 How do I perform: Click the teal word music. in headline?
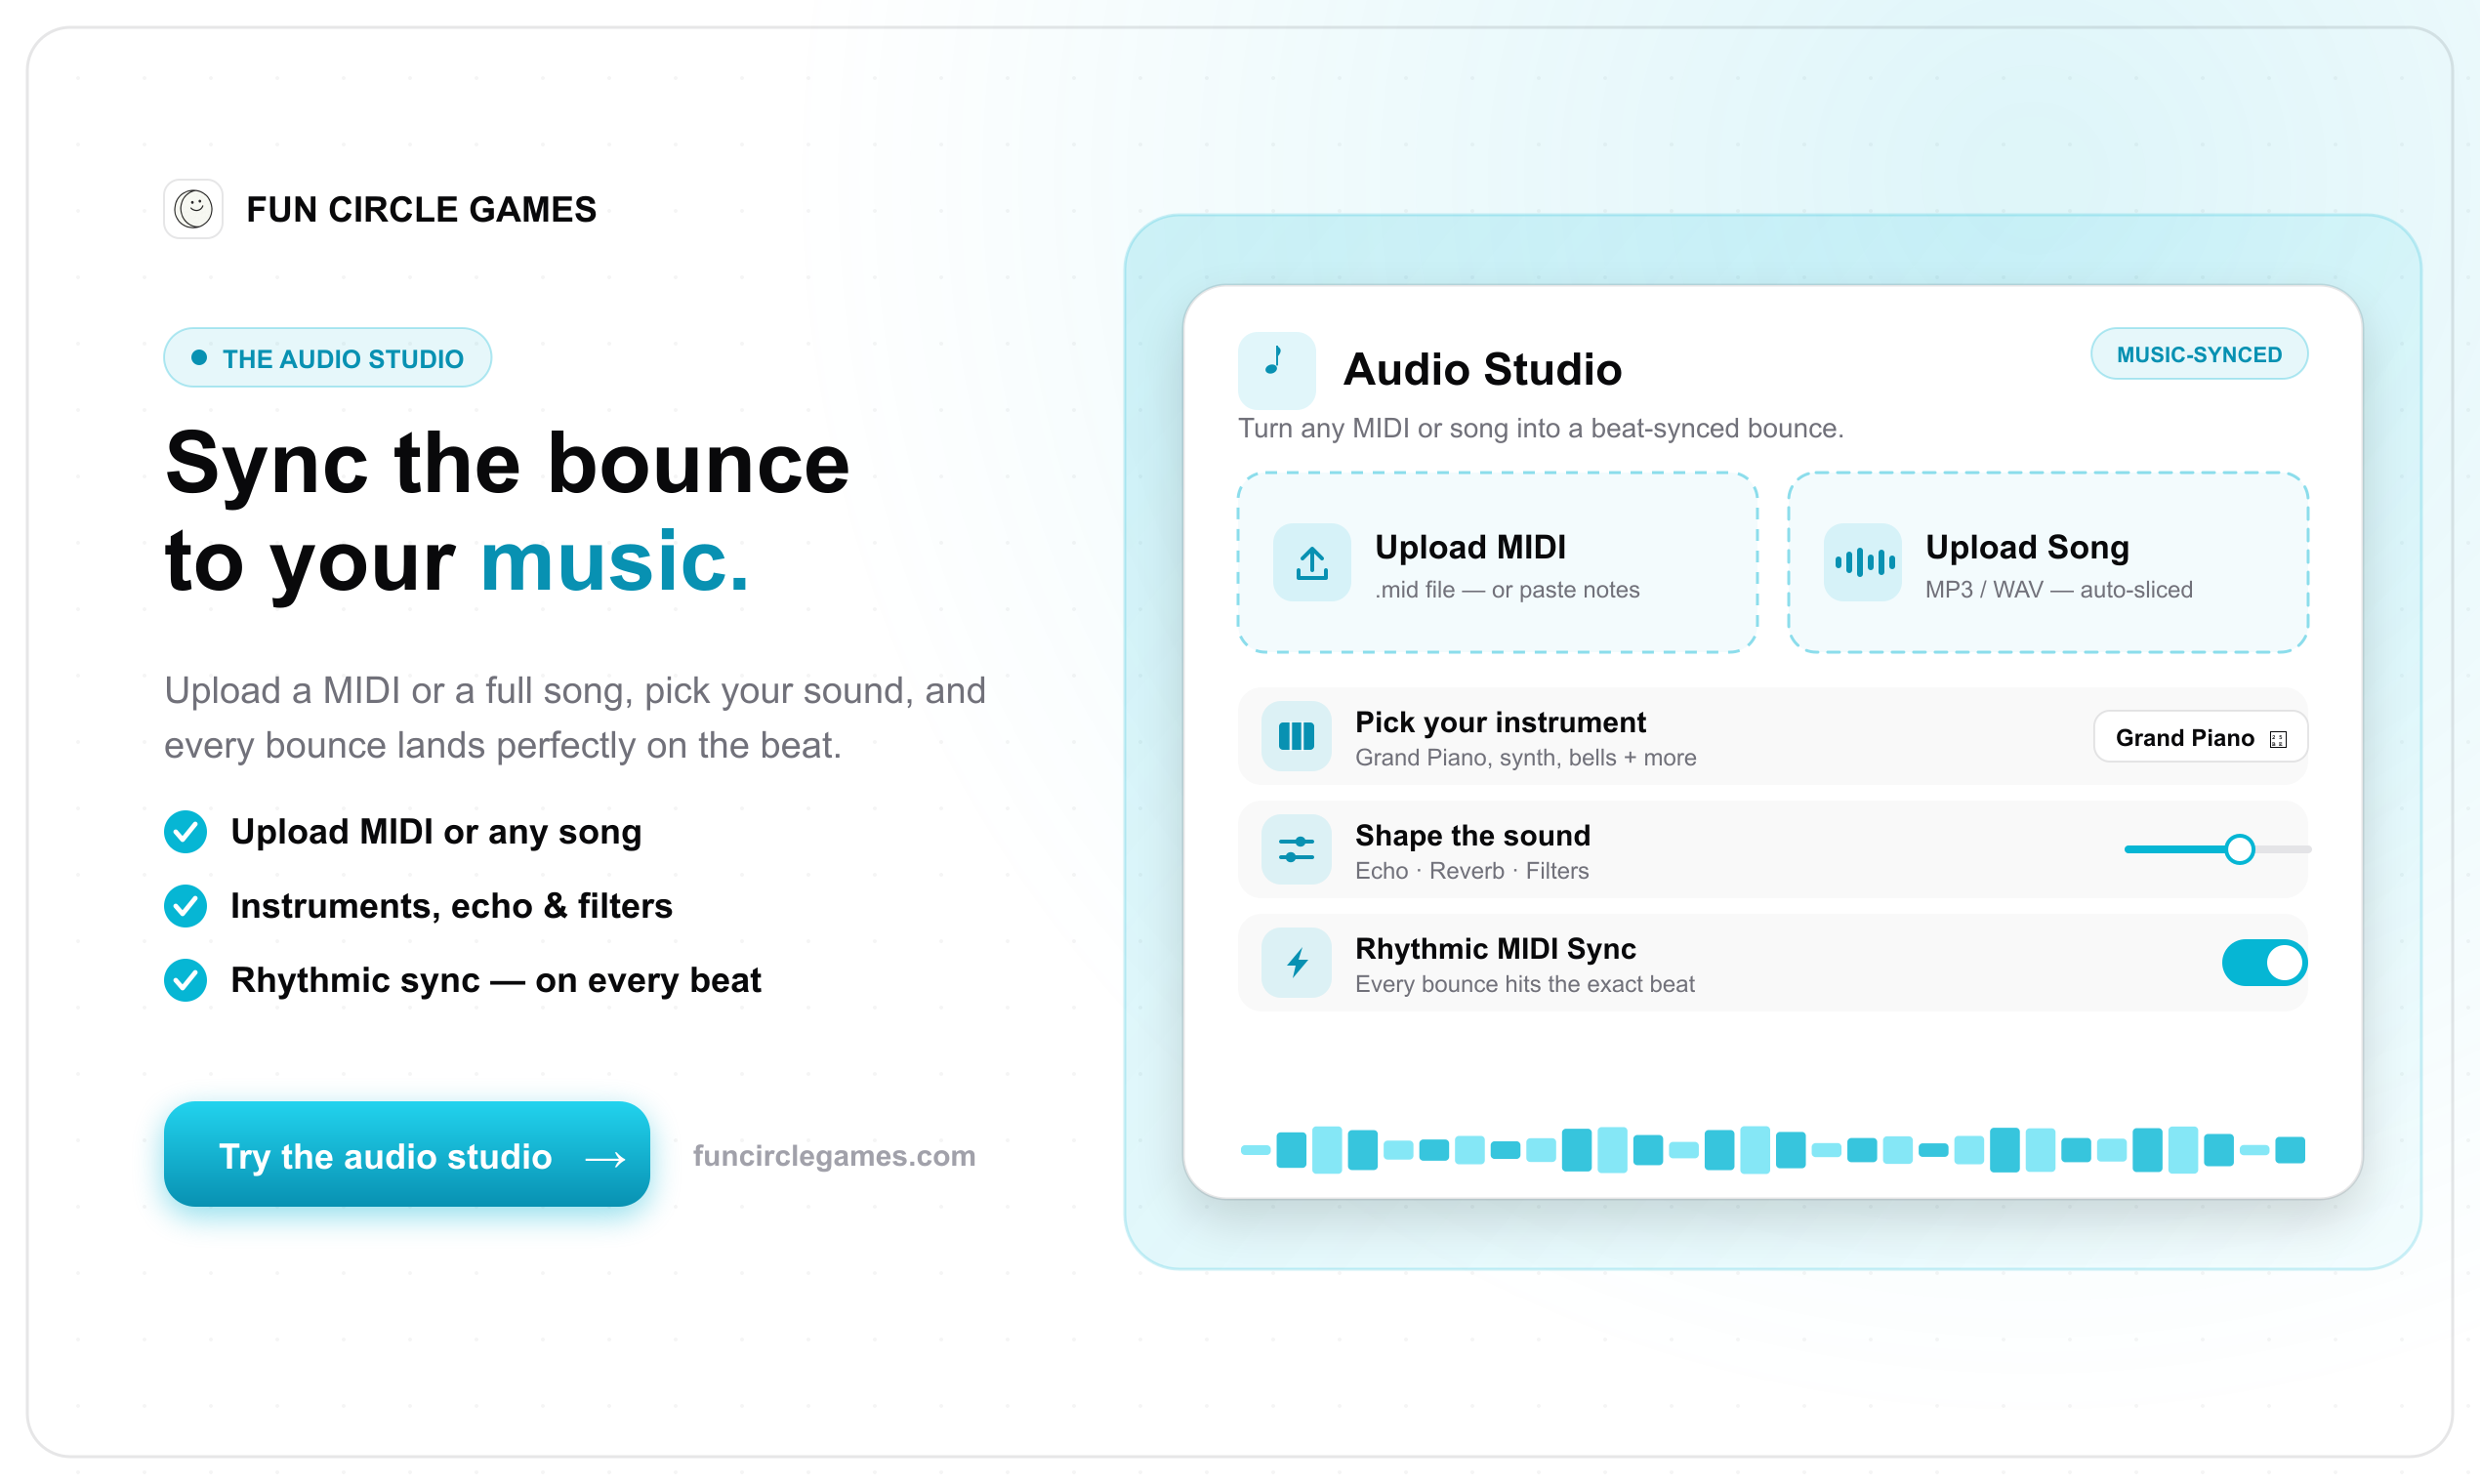[x=614, y=561]
